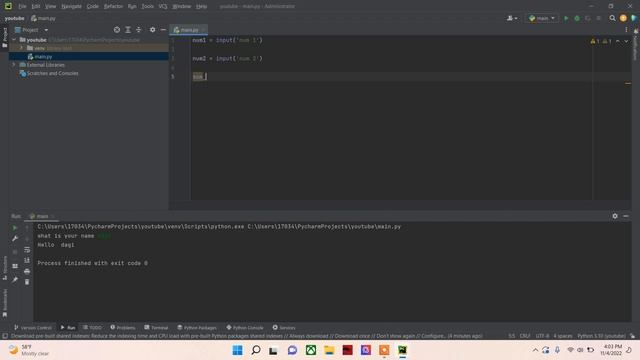Open the File menu
Image resolution: width=640 pixels, height=360 pixels.
[x=22, y=7]
